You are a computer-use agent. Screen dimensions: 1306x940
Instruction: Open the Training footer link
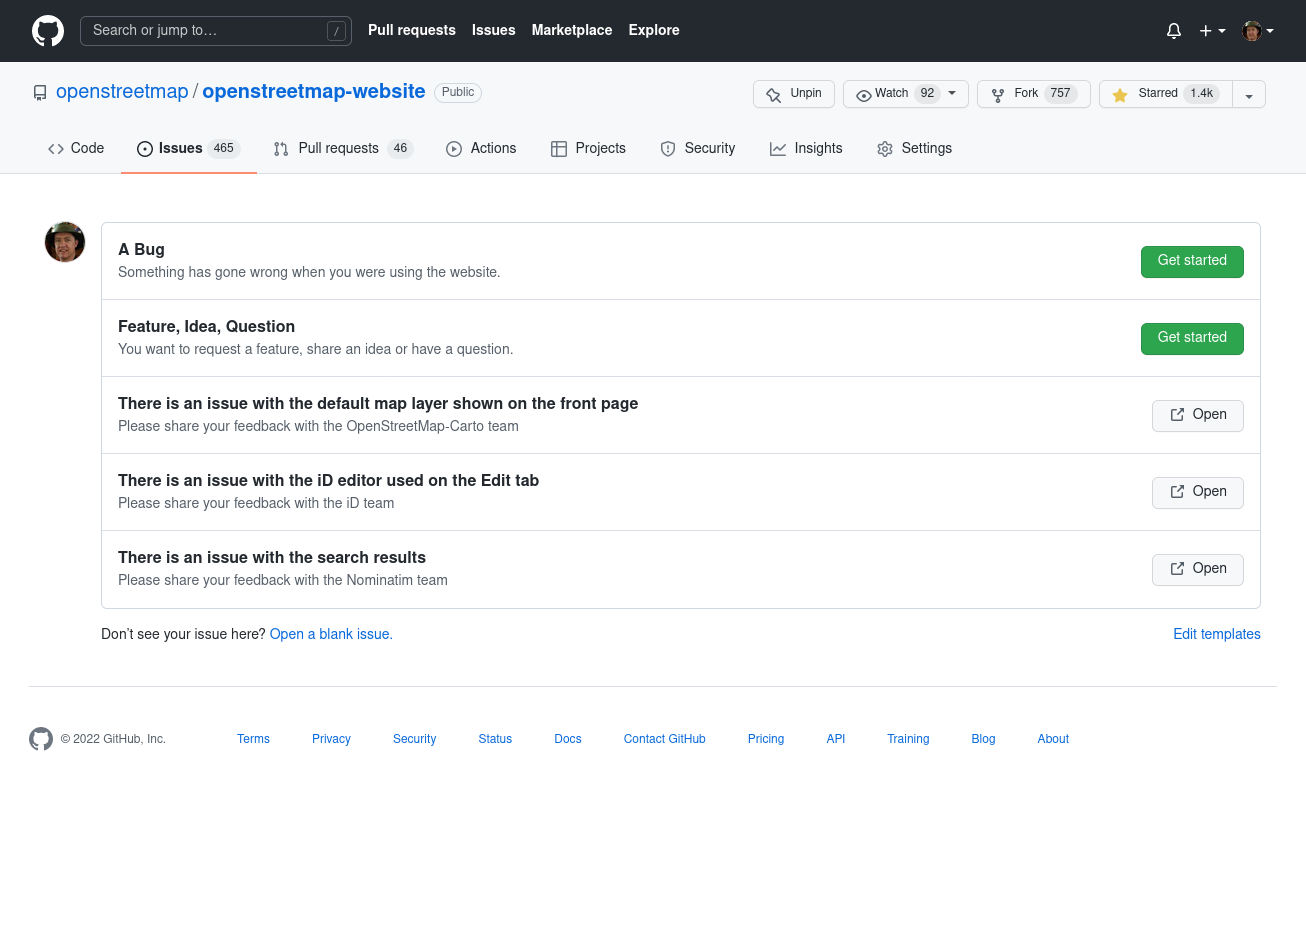[x=908, y=739]
